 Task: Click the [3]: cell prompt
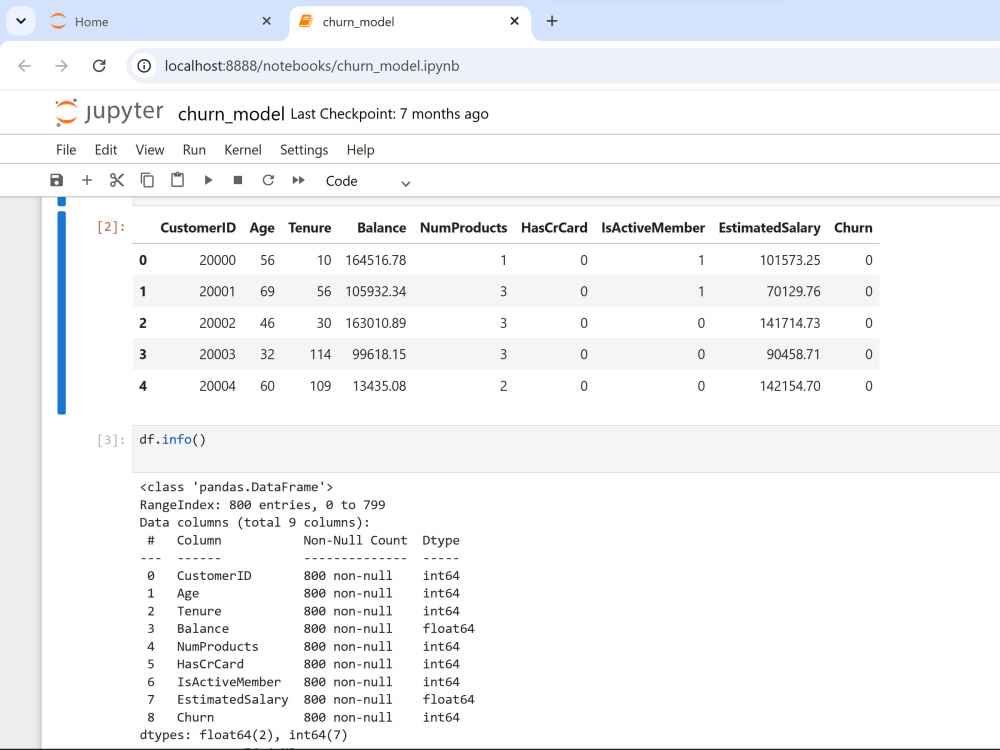pyautogui.click(x=111, y=440)
